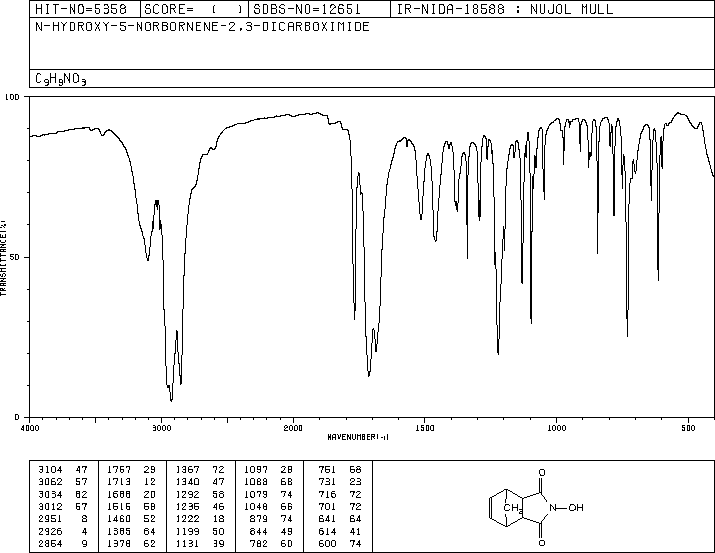Click transmittance 28 beside peak 1097
This screenshot has width=715, height=553.
(286, 470)
